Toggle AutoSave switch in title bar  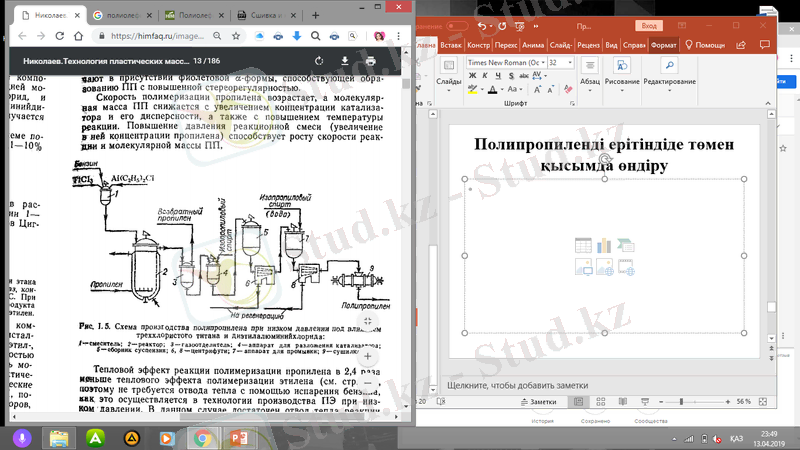tap(457, 26)
